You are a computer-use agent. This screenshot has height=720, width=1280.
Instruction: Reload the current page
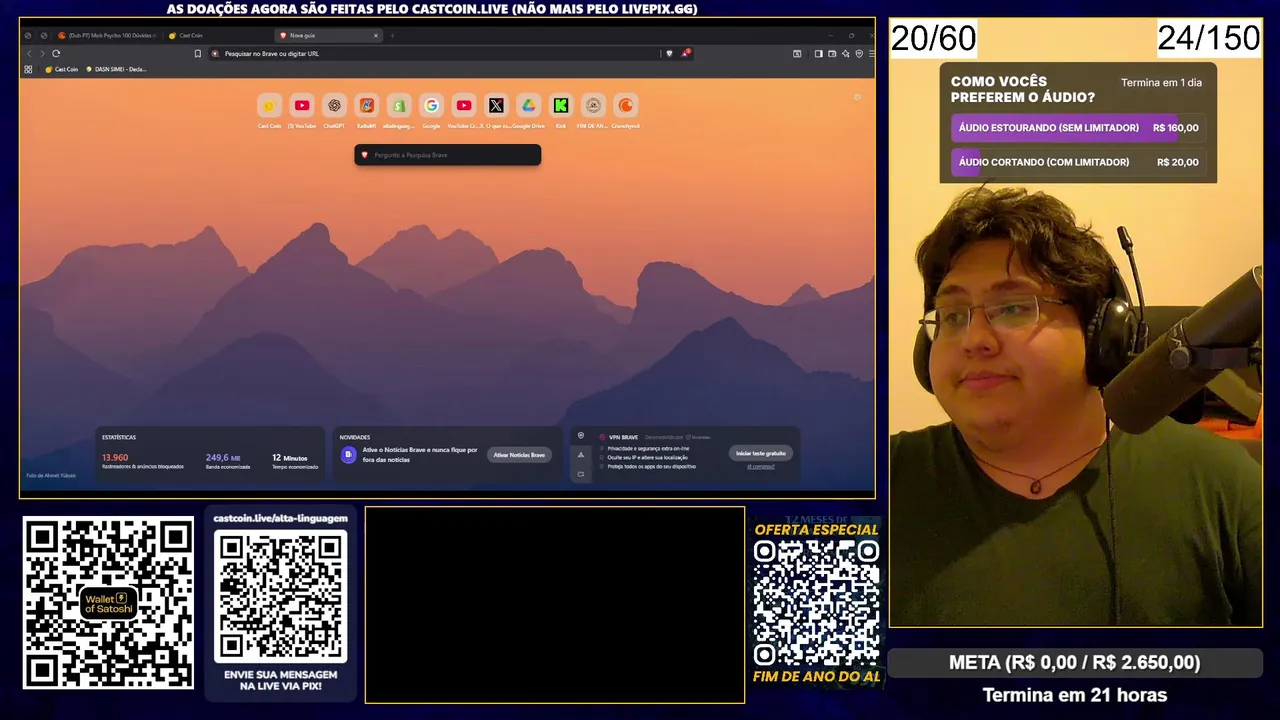(x=56, y=53)
